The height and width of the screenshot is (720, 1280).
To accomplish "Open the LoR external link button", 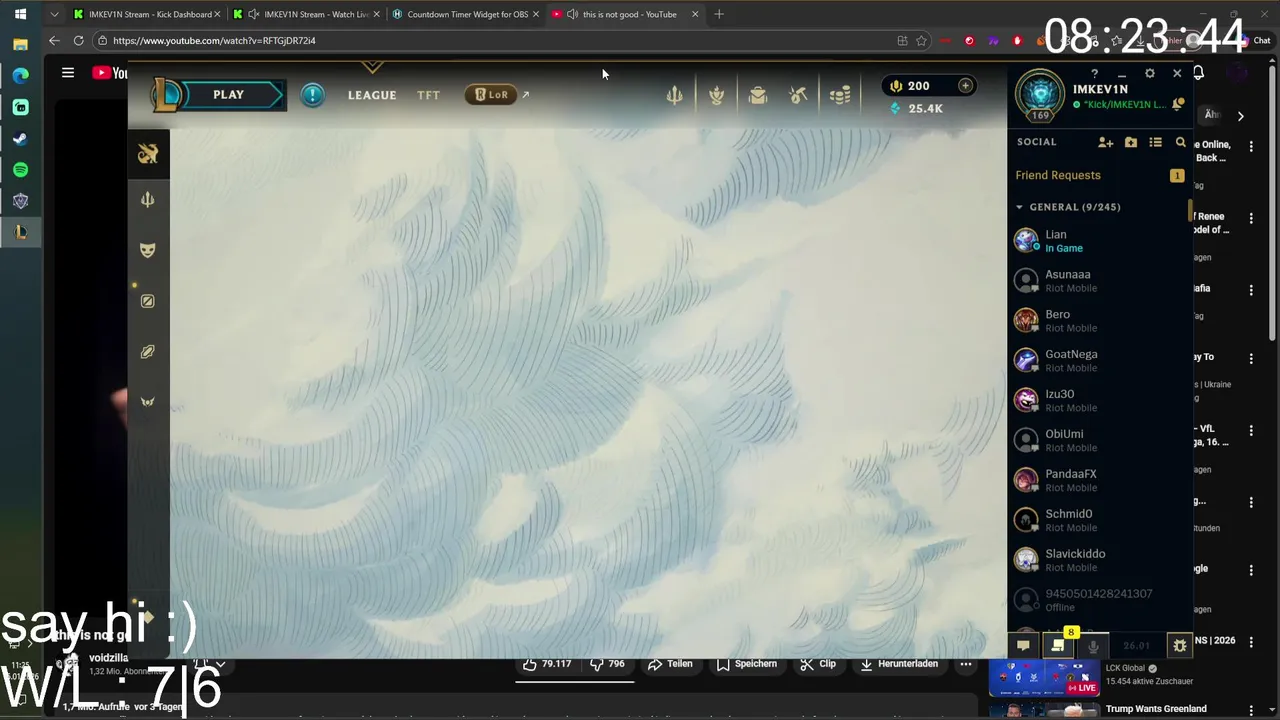I will pos(496,95).
